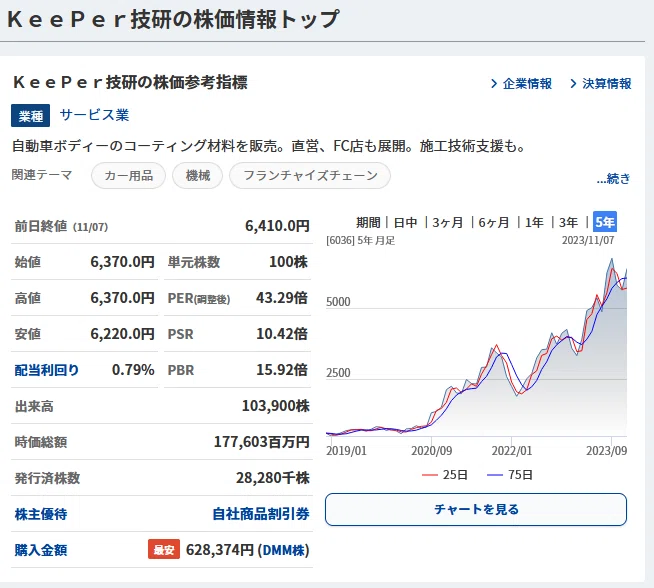Viewport: 654px width, 588px height.
Task: Click the 時価総額 value 177,603百万円
Action: [262, 442]
